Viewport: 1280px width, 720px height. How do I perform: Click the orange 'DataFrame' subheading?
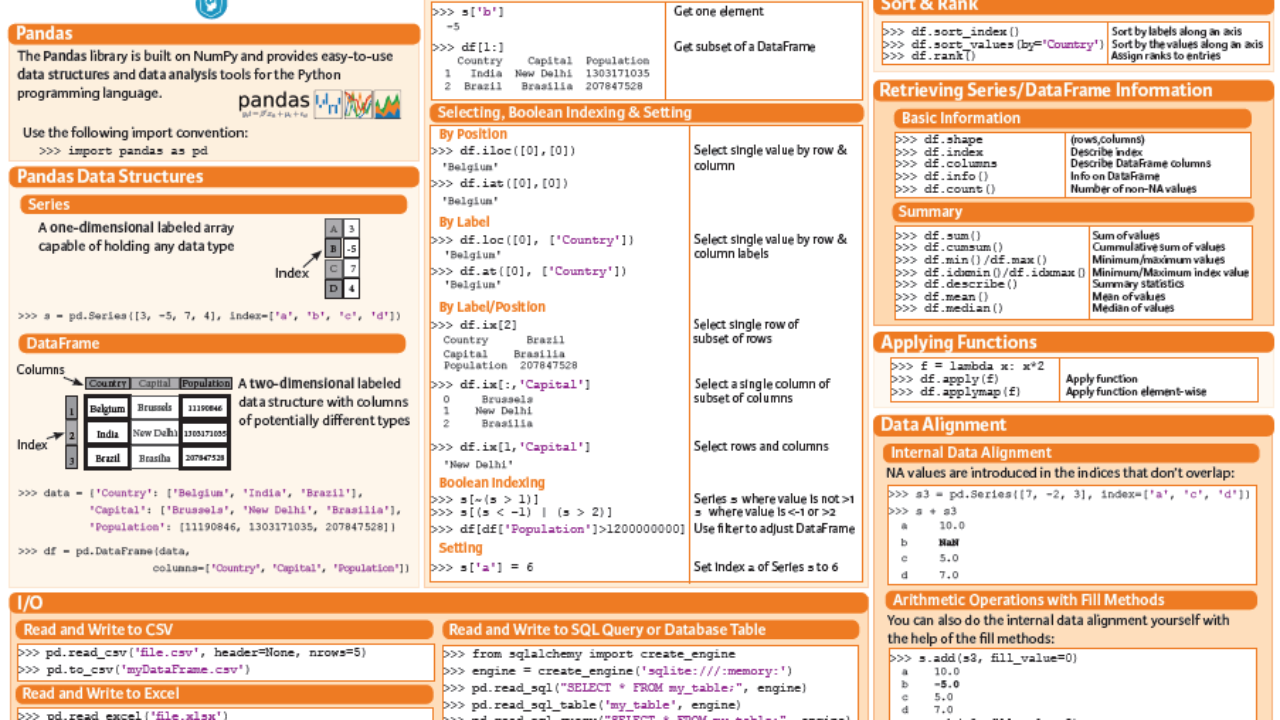213,343
